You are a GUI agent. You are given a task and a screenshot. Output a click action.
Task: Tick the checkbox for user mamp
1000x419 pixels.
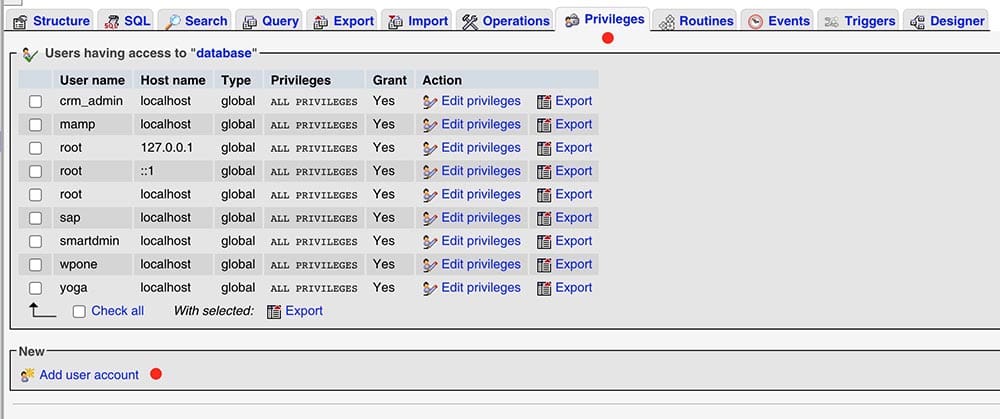36,125
